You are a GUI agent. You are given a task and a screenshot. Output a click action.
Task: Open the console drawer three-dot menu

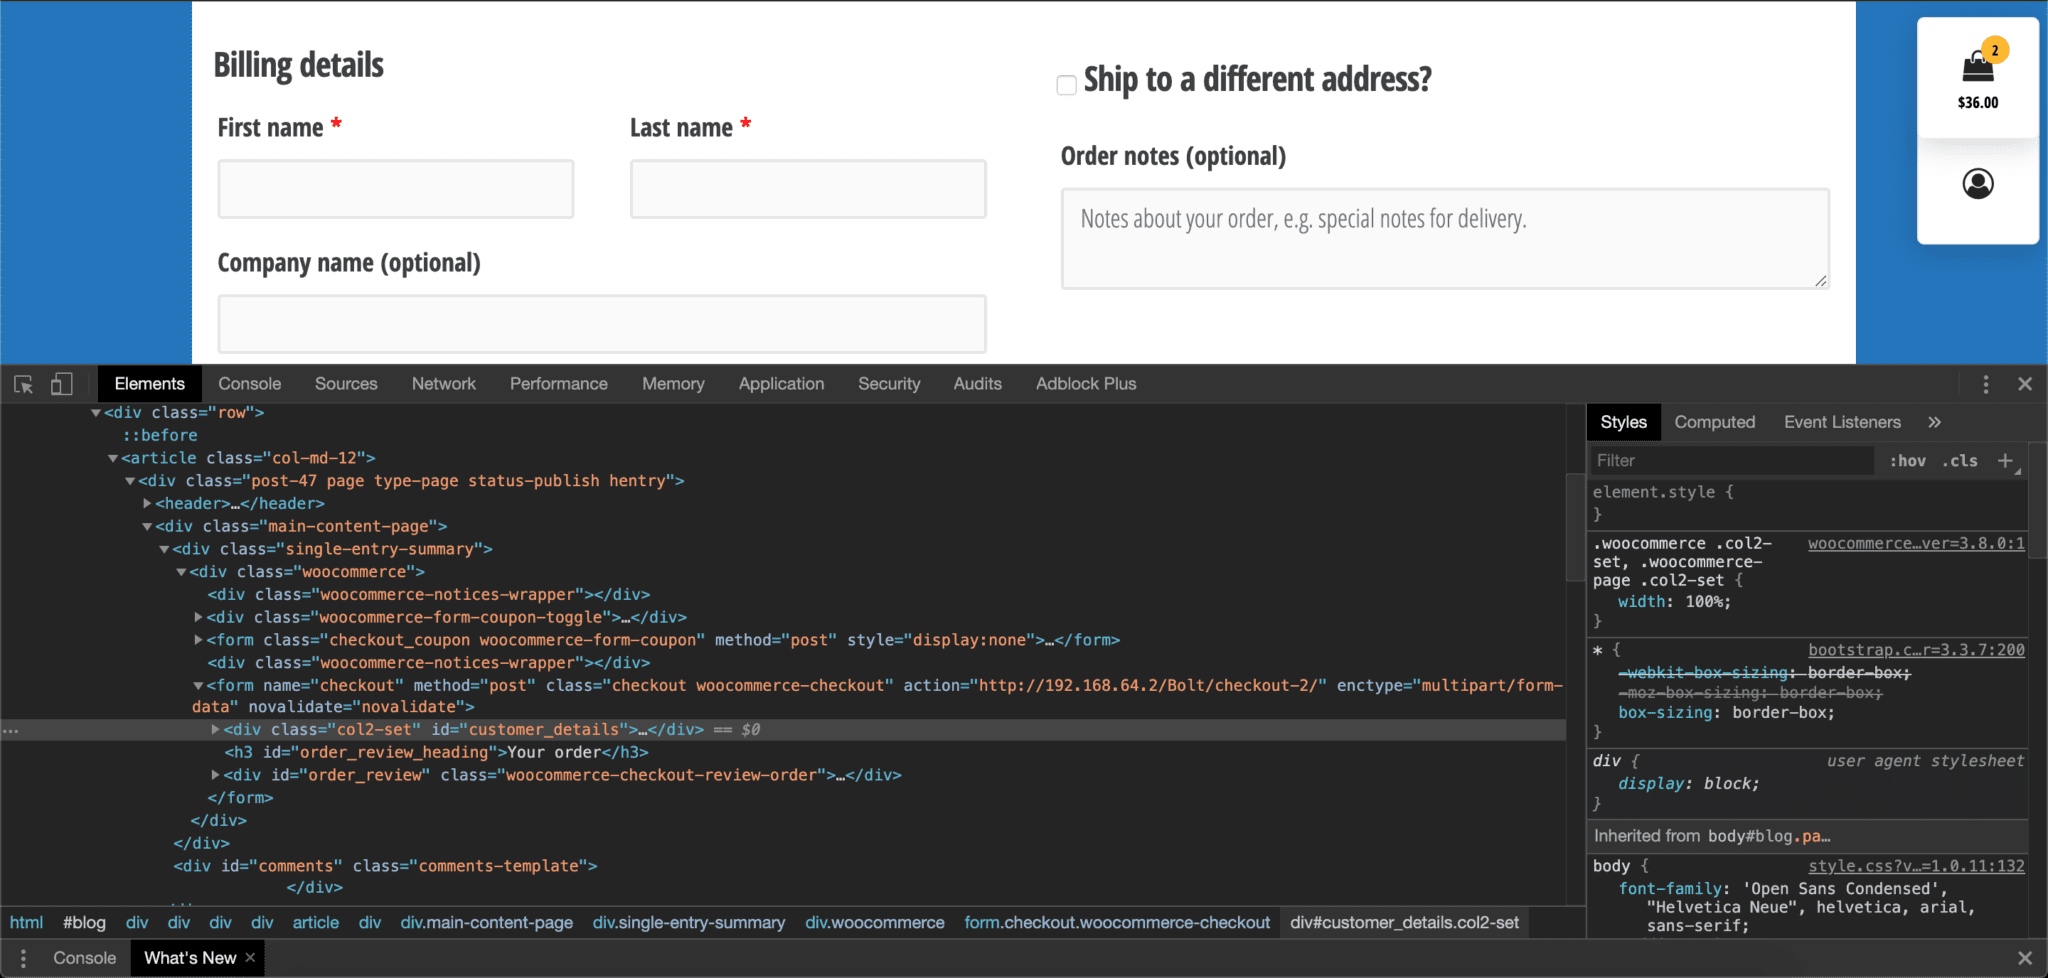coord(23,958)
